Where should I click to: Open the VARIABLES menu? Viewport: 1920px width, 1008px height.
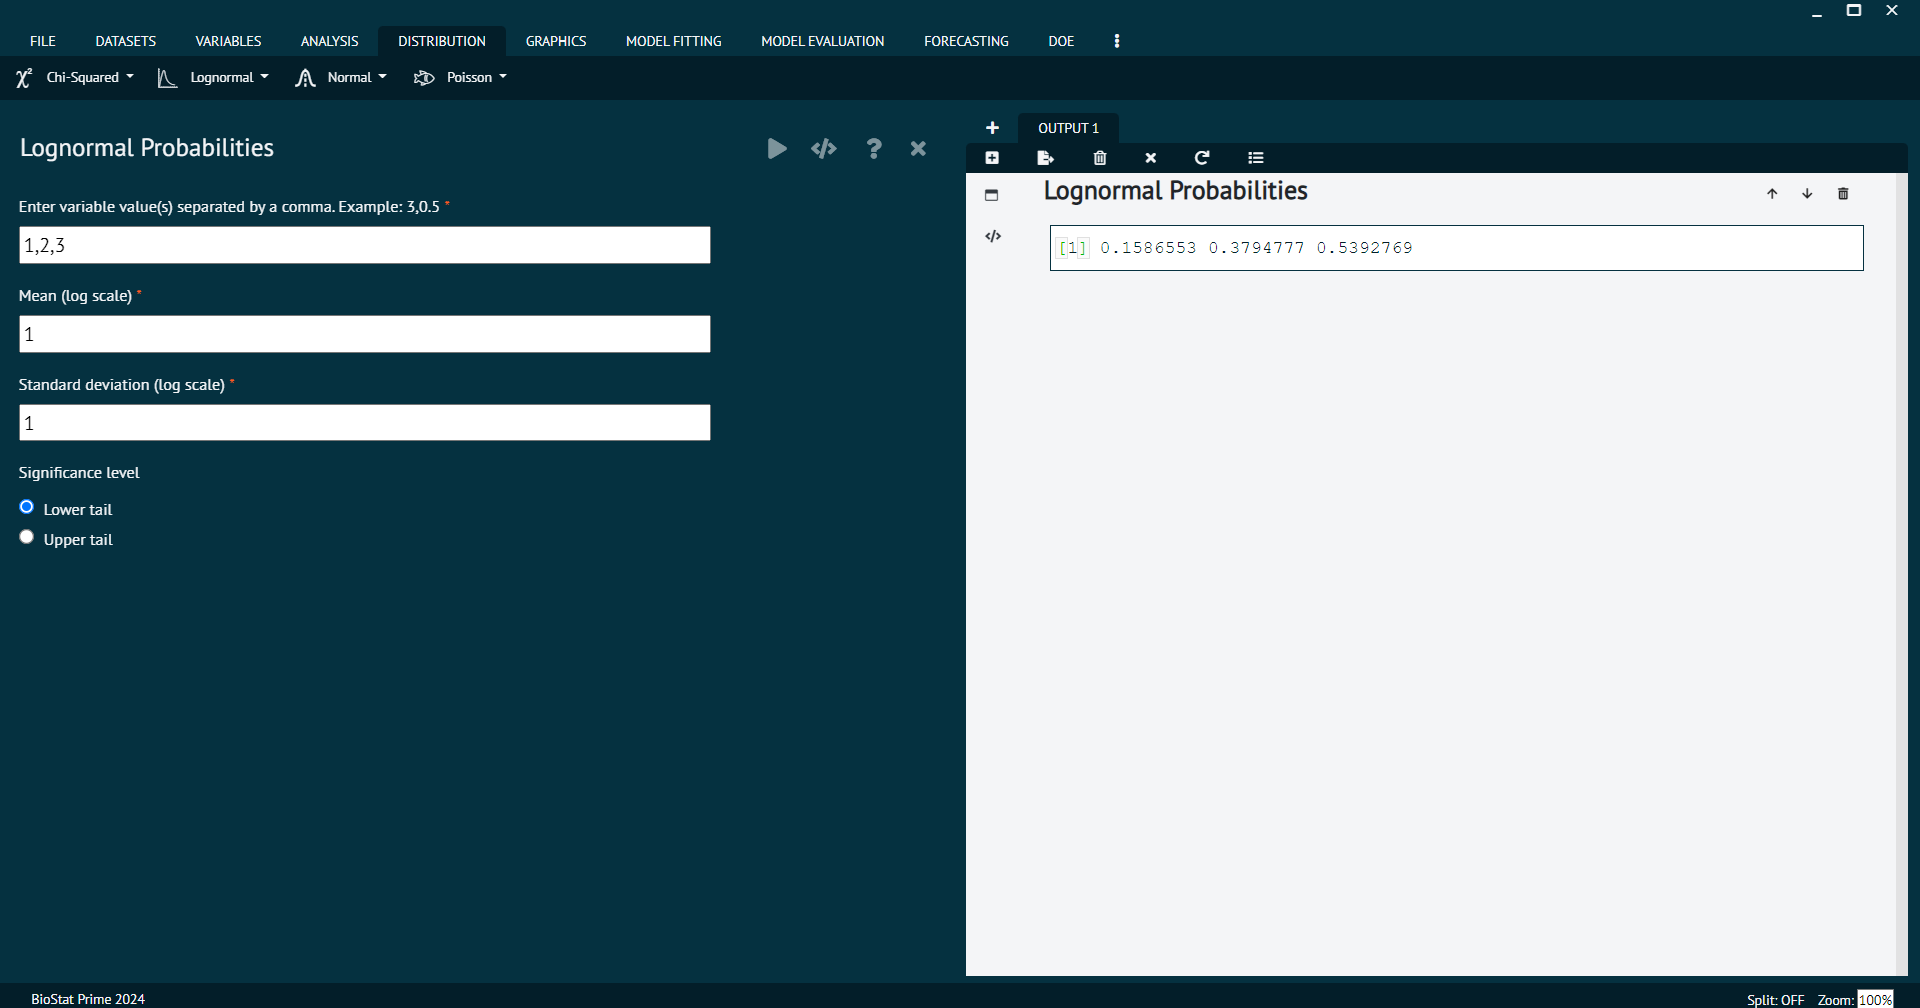[228, 41]
